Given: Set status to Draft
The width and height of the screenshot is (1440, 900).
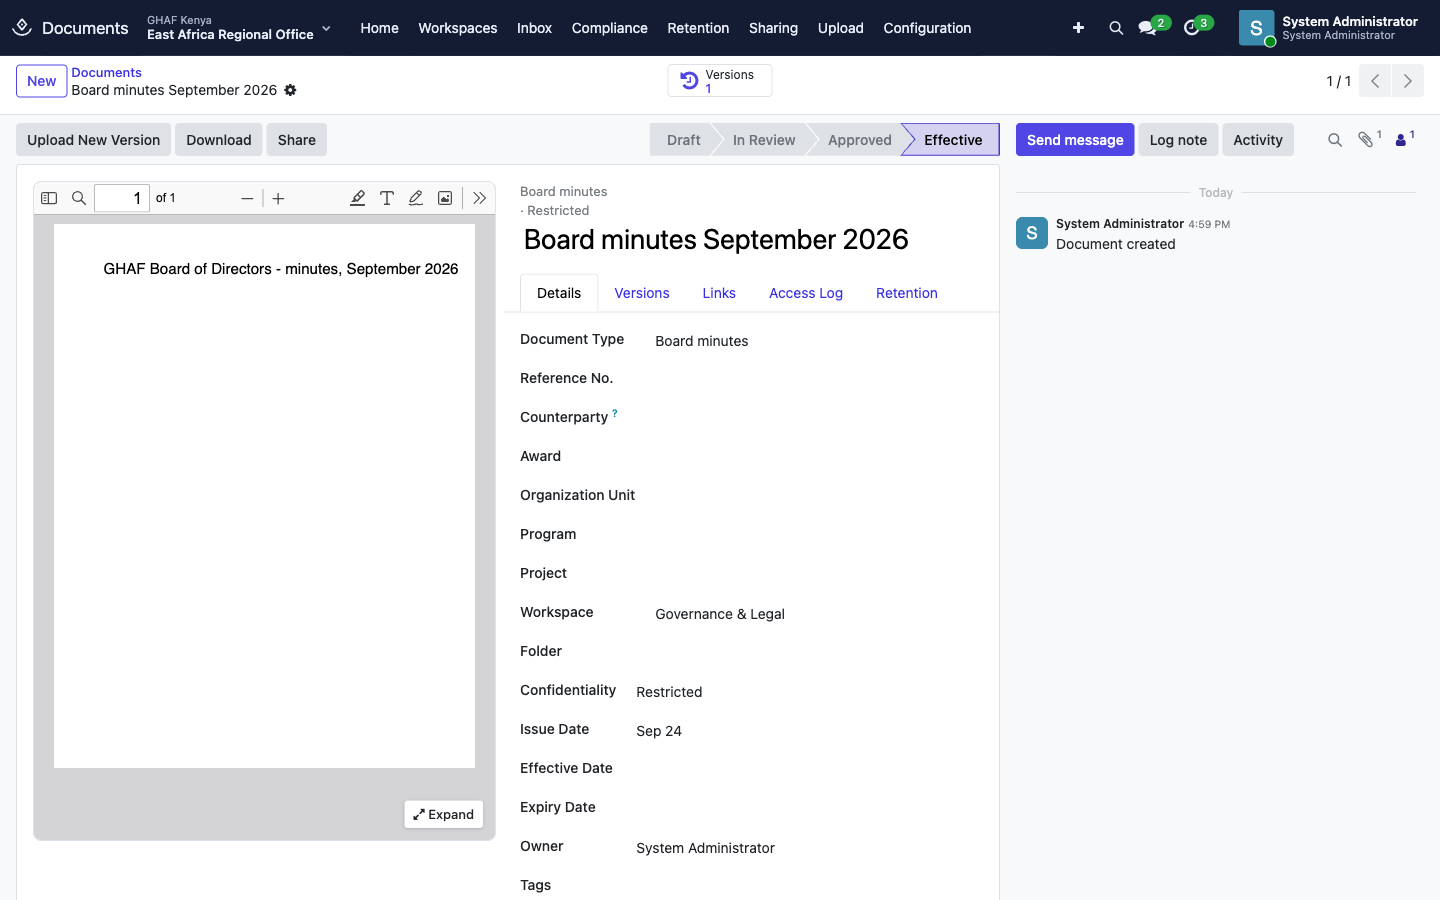Looking at the screenshot, I should (x=684, y=140).
